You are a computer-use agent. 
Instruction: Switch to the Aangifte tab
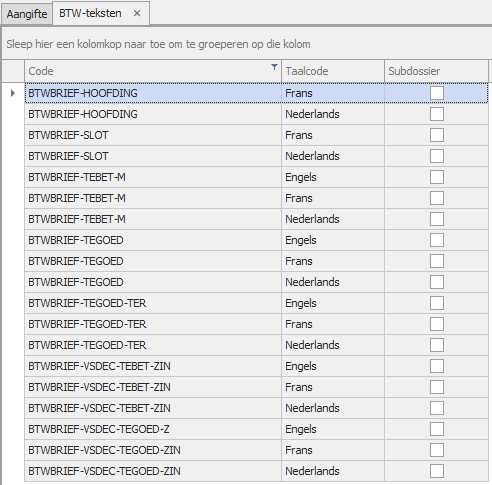pos(27,14)
